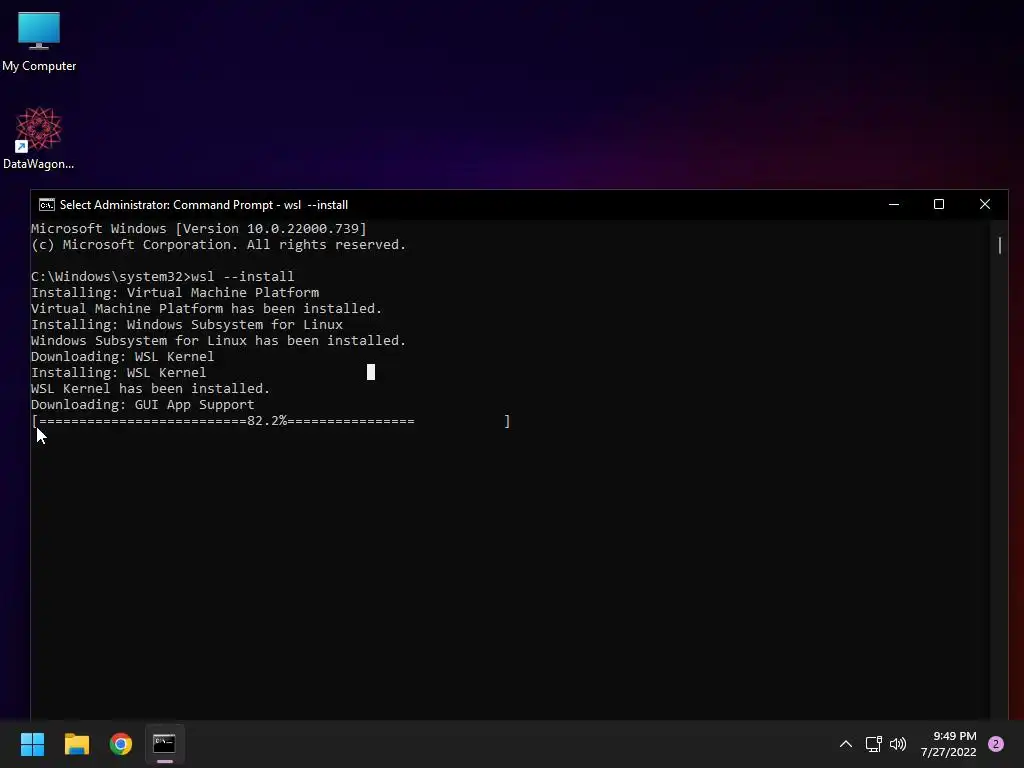Open the Windows Start menu

32,744
